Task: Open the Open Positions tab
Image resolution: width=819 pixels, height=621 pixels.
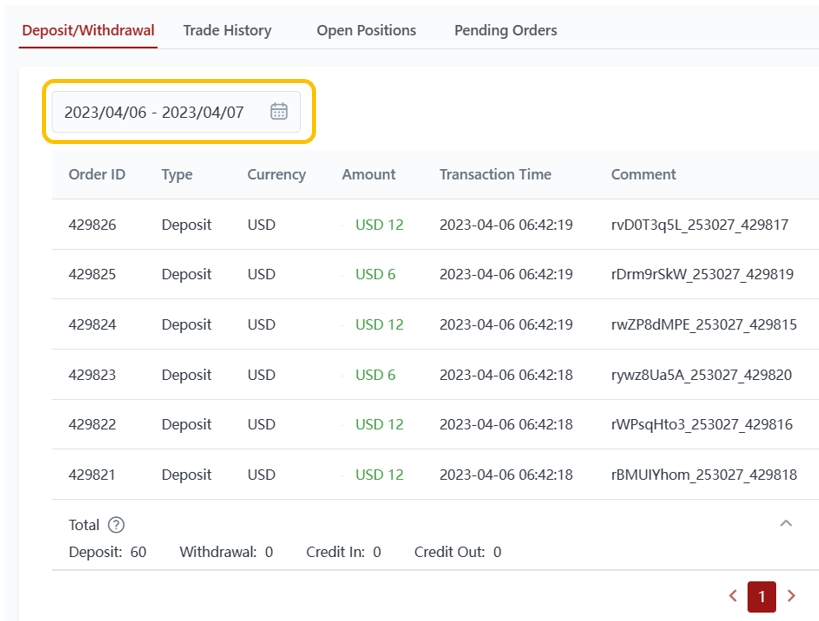Action: [366, 30]
